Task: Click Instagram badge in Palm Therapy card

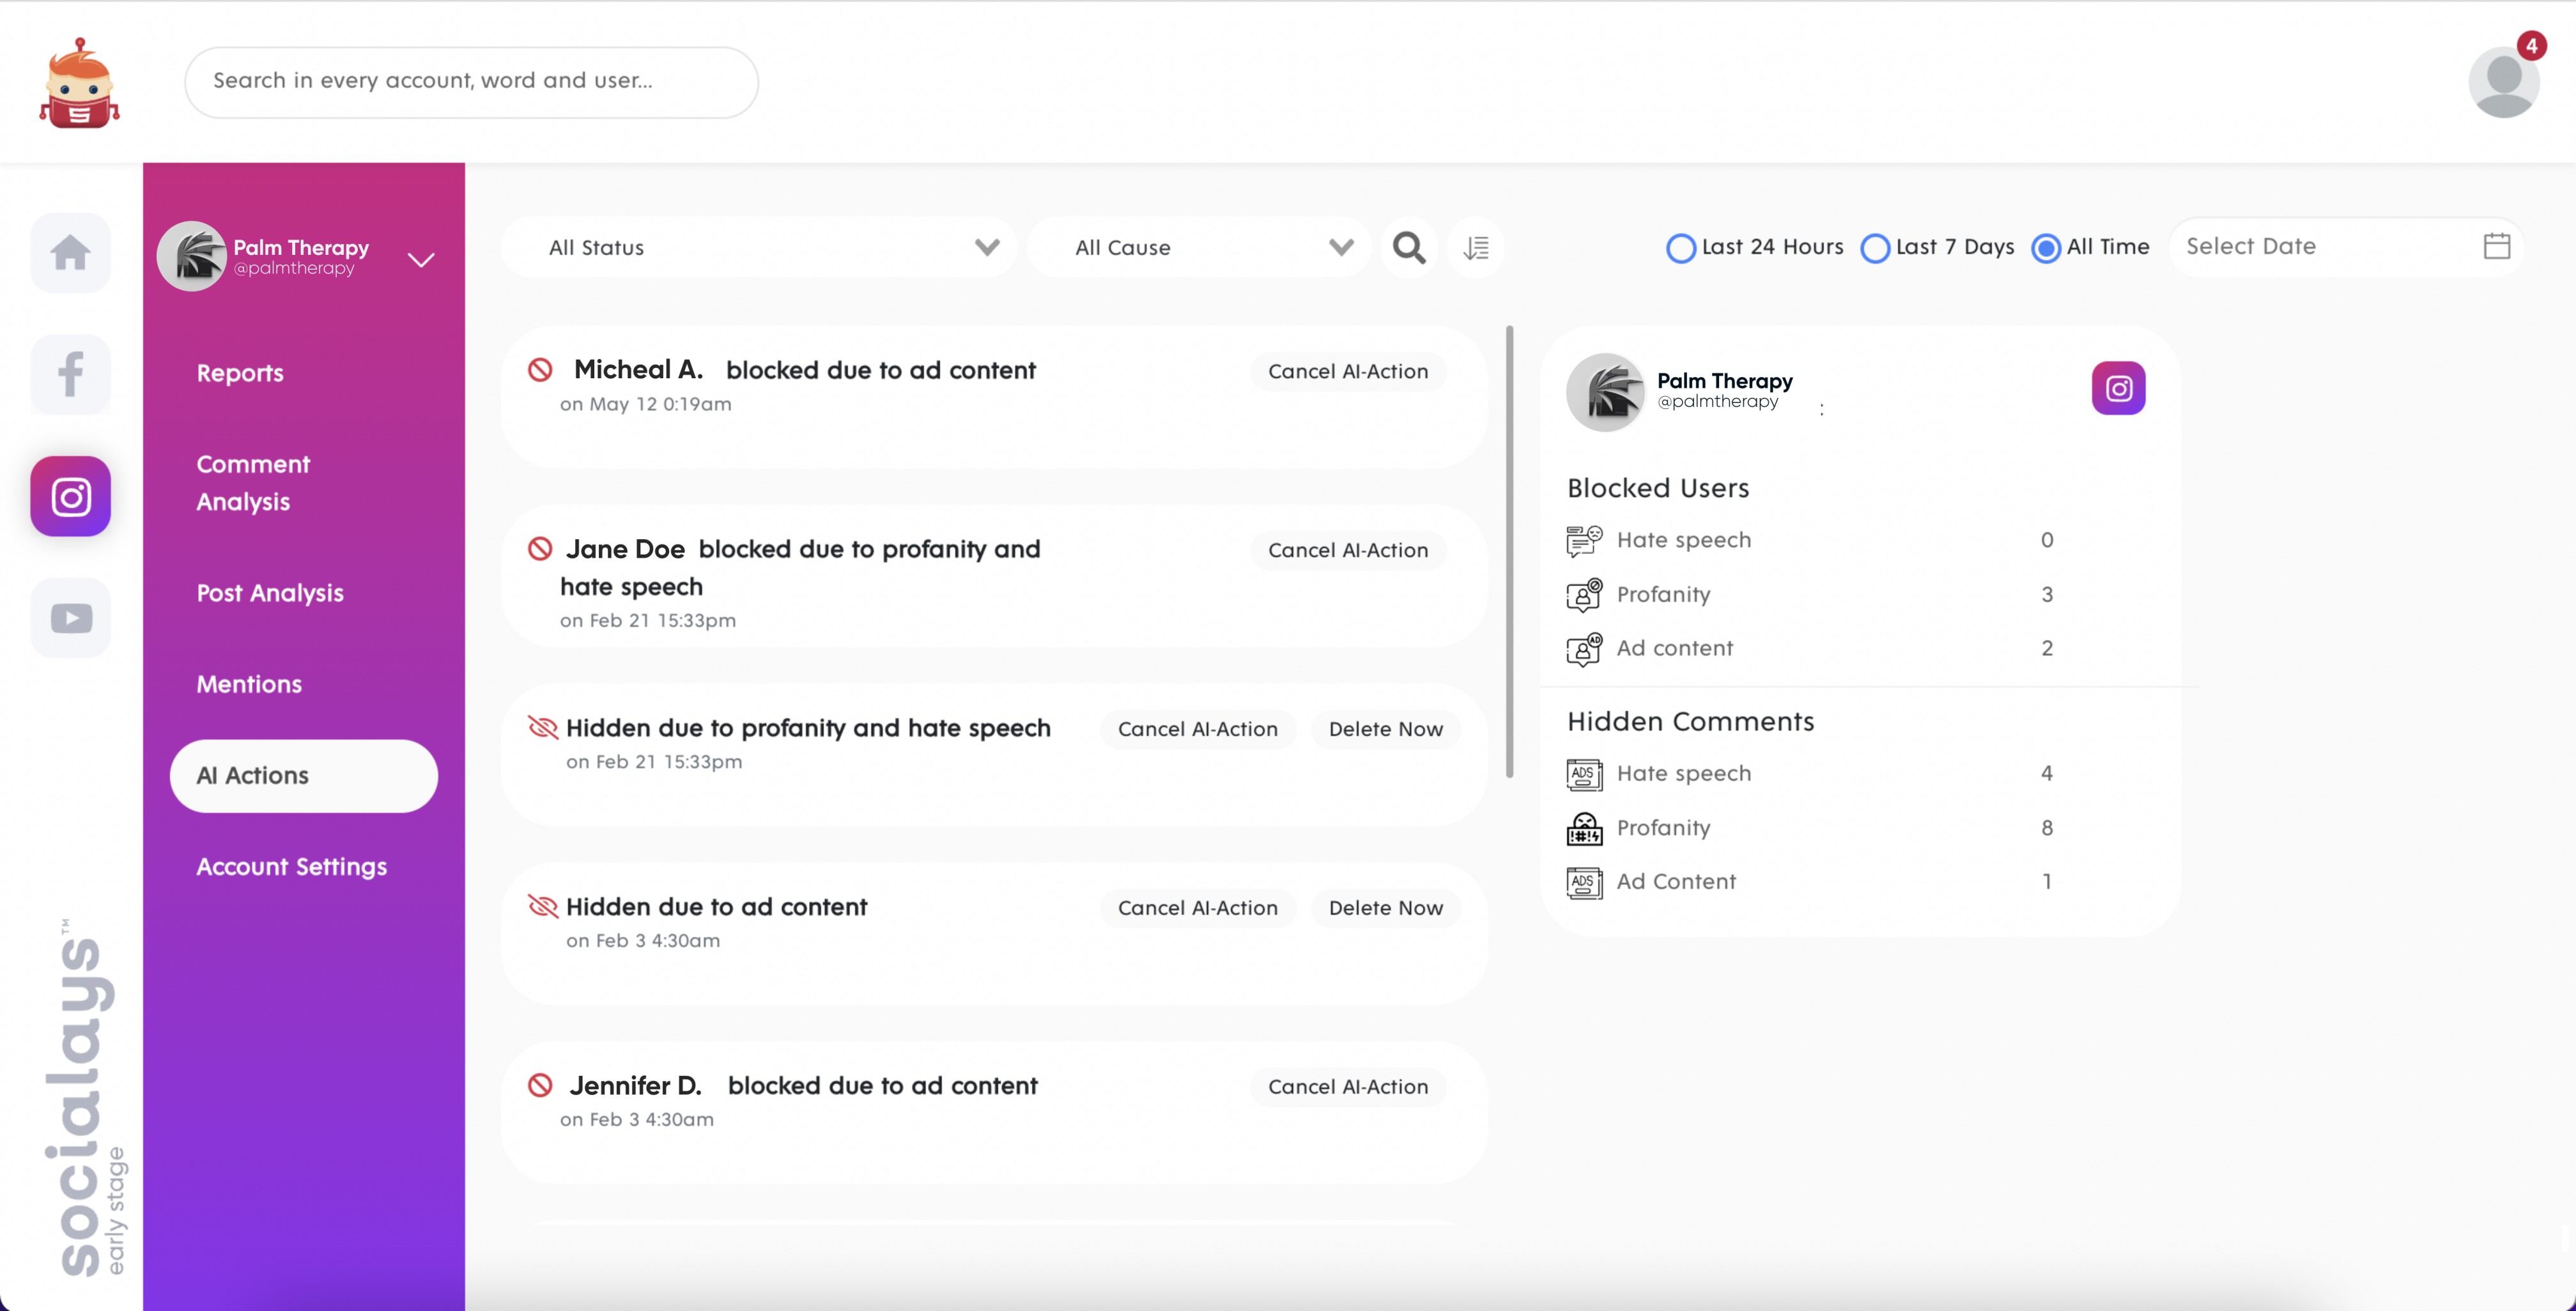Action: coord(2118,388)
